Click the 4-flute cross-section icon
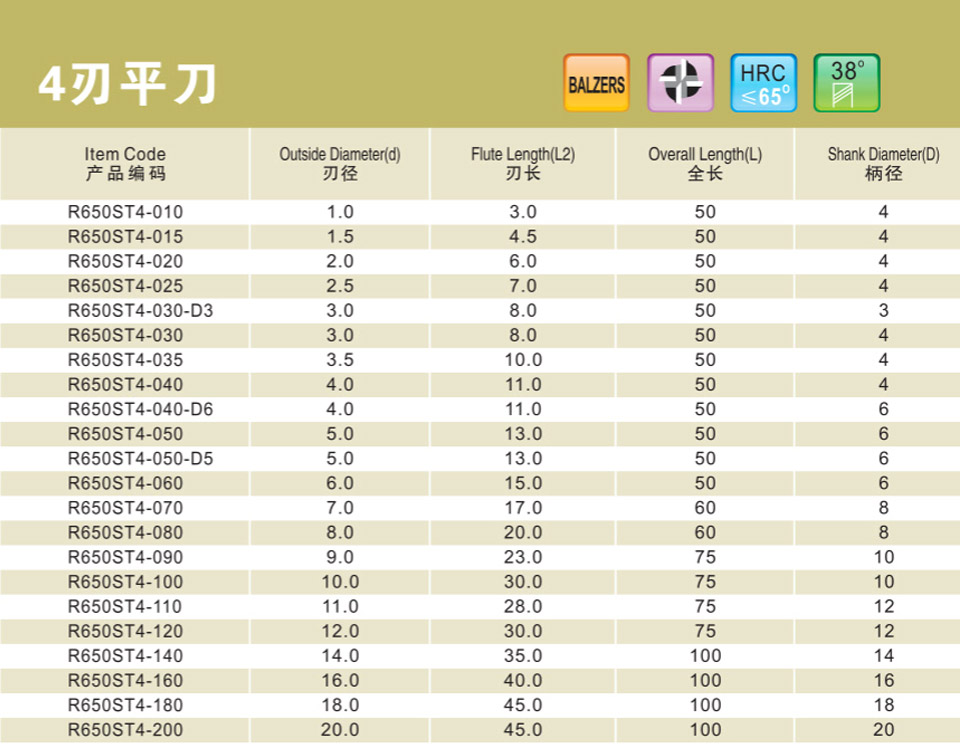The height and width of the screenshot is (748, 960). pyautogui.click(x=680, y=83)
